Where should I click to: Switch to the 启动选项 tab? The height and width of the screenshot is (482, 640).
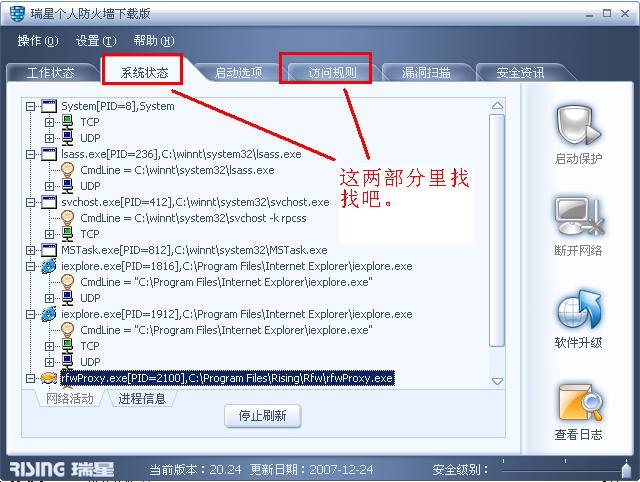click(x=238, y=73)
